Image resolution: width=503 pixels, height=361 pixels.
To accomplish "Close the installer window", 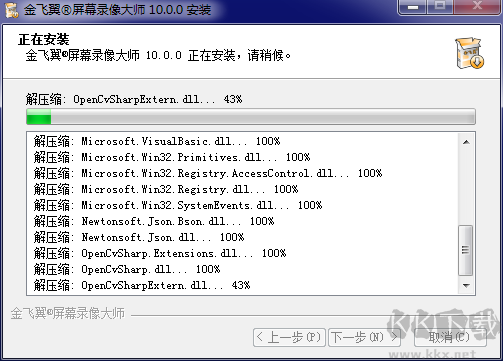I will (477, 7).
